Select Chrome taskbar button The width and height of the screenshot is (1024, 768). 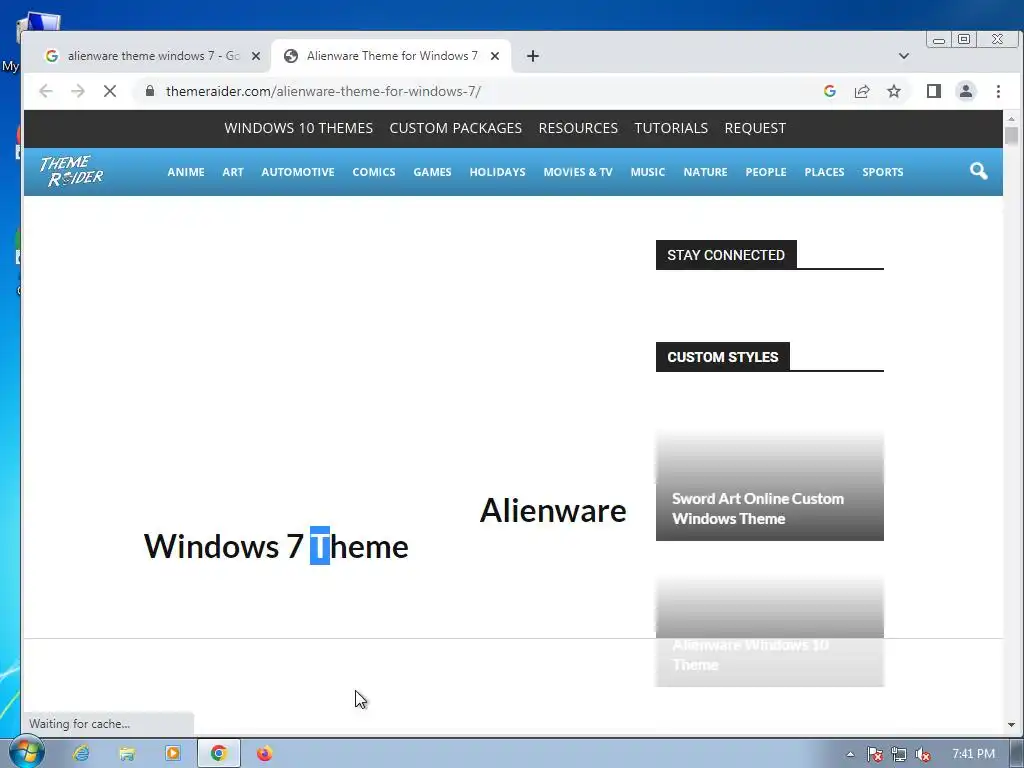219,754
